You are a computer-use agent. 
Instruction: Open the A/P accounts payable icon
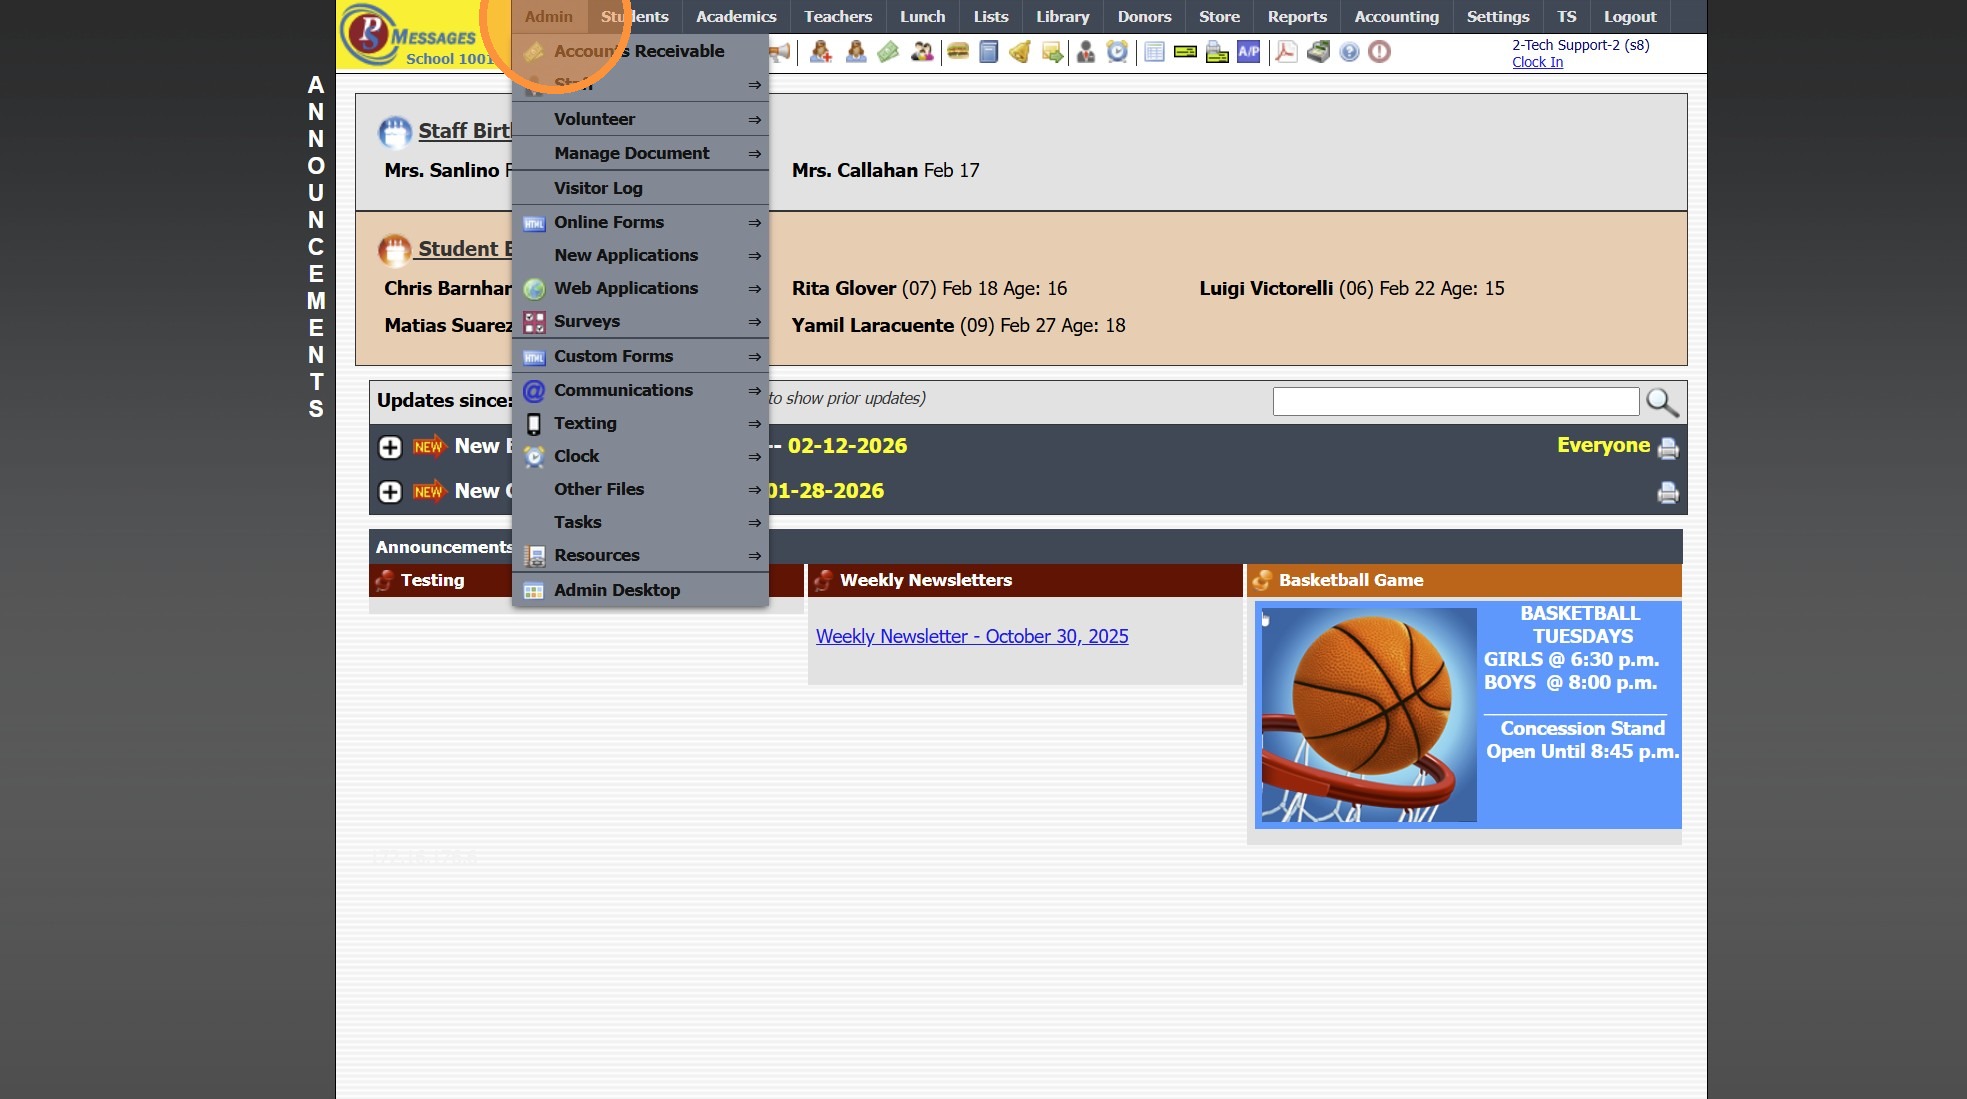(x=1248, y=51)
